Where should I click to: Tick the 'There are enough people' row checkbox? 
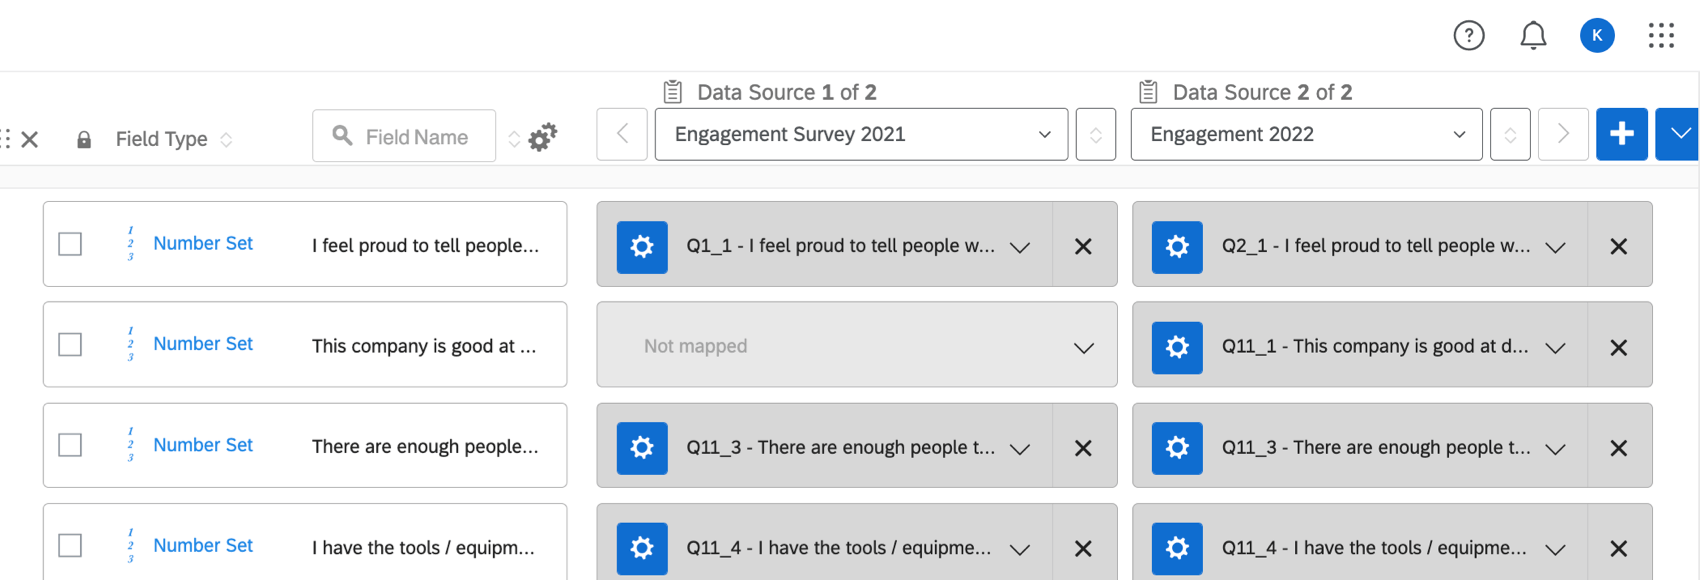[70, 445]
